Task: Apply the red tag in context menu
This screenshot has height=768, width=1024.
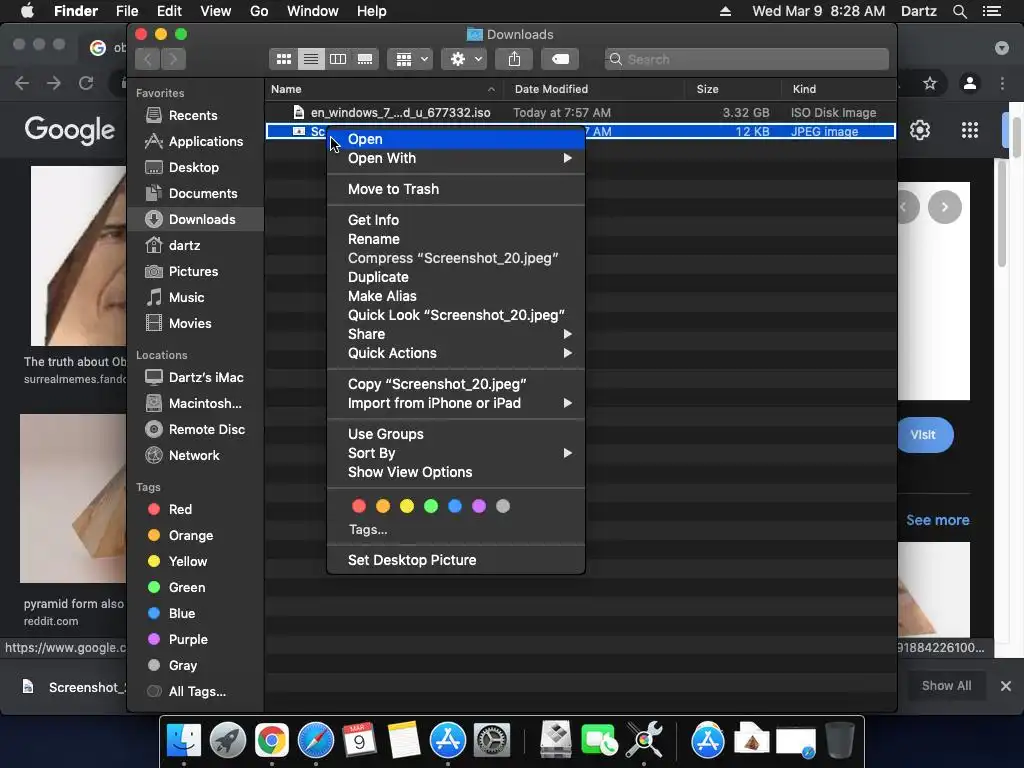Action: [x=359, y=506]
